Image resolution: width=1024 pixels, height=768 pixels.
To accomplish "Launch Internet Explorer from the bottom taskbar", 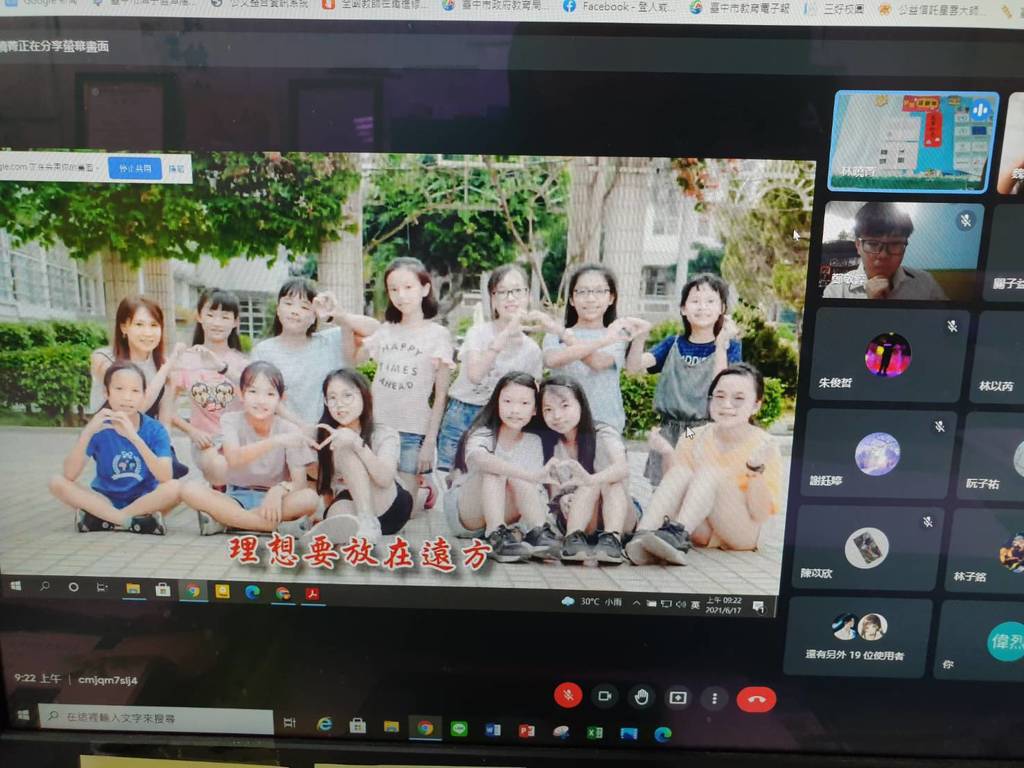I will tap(324, 724).
